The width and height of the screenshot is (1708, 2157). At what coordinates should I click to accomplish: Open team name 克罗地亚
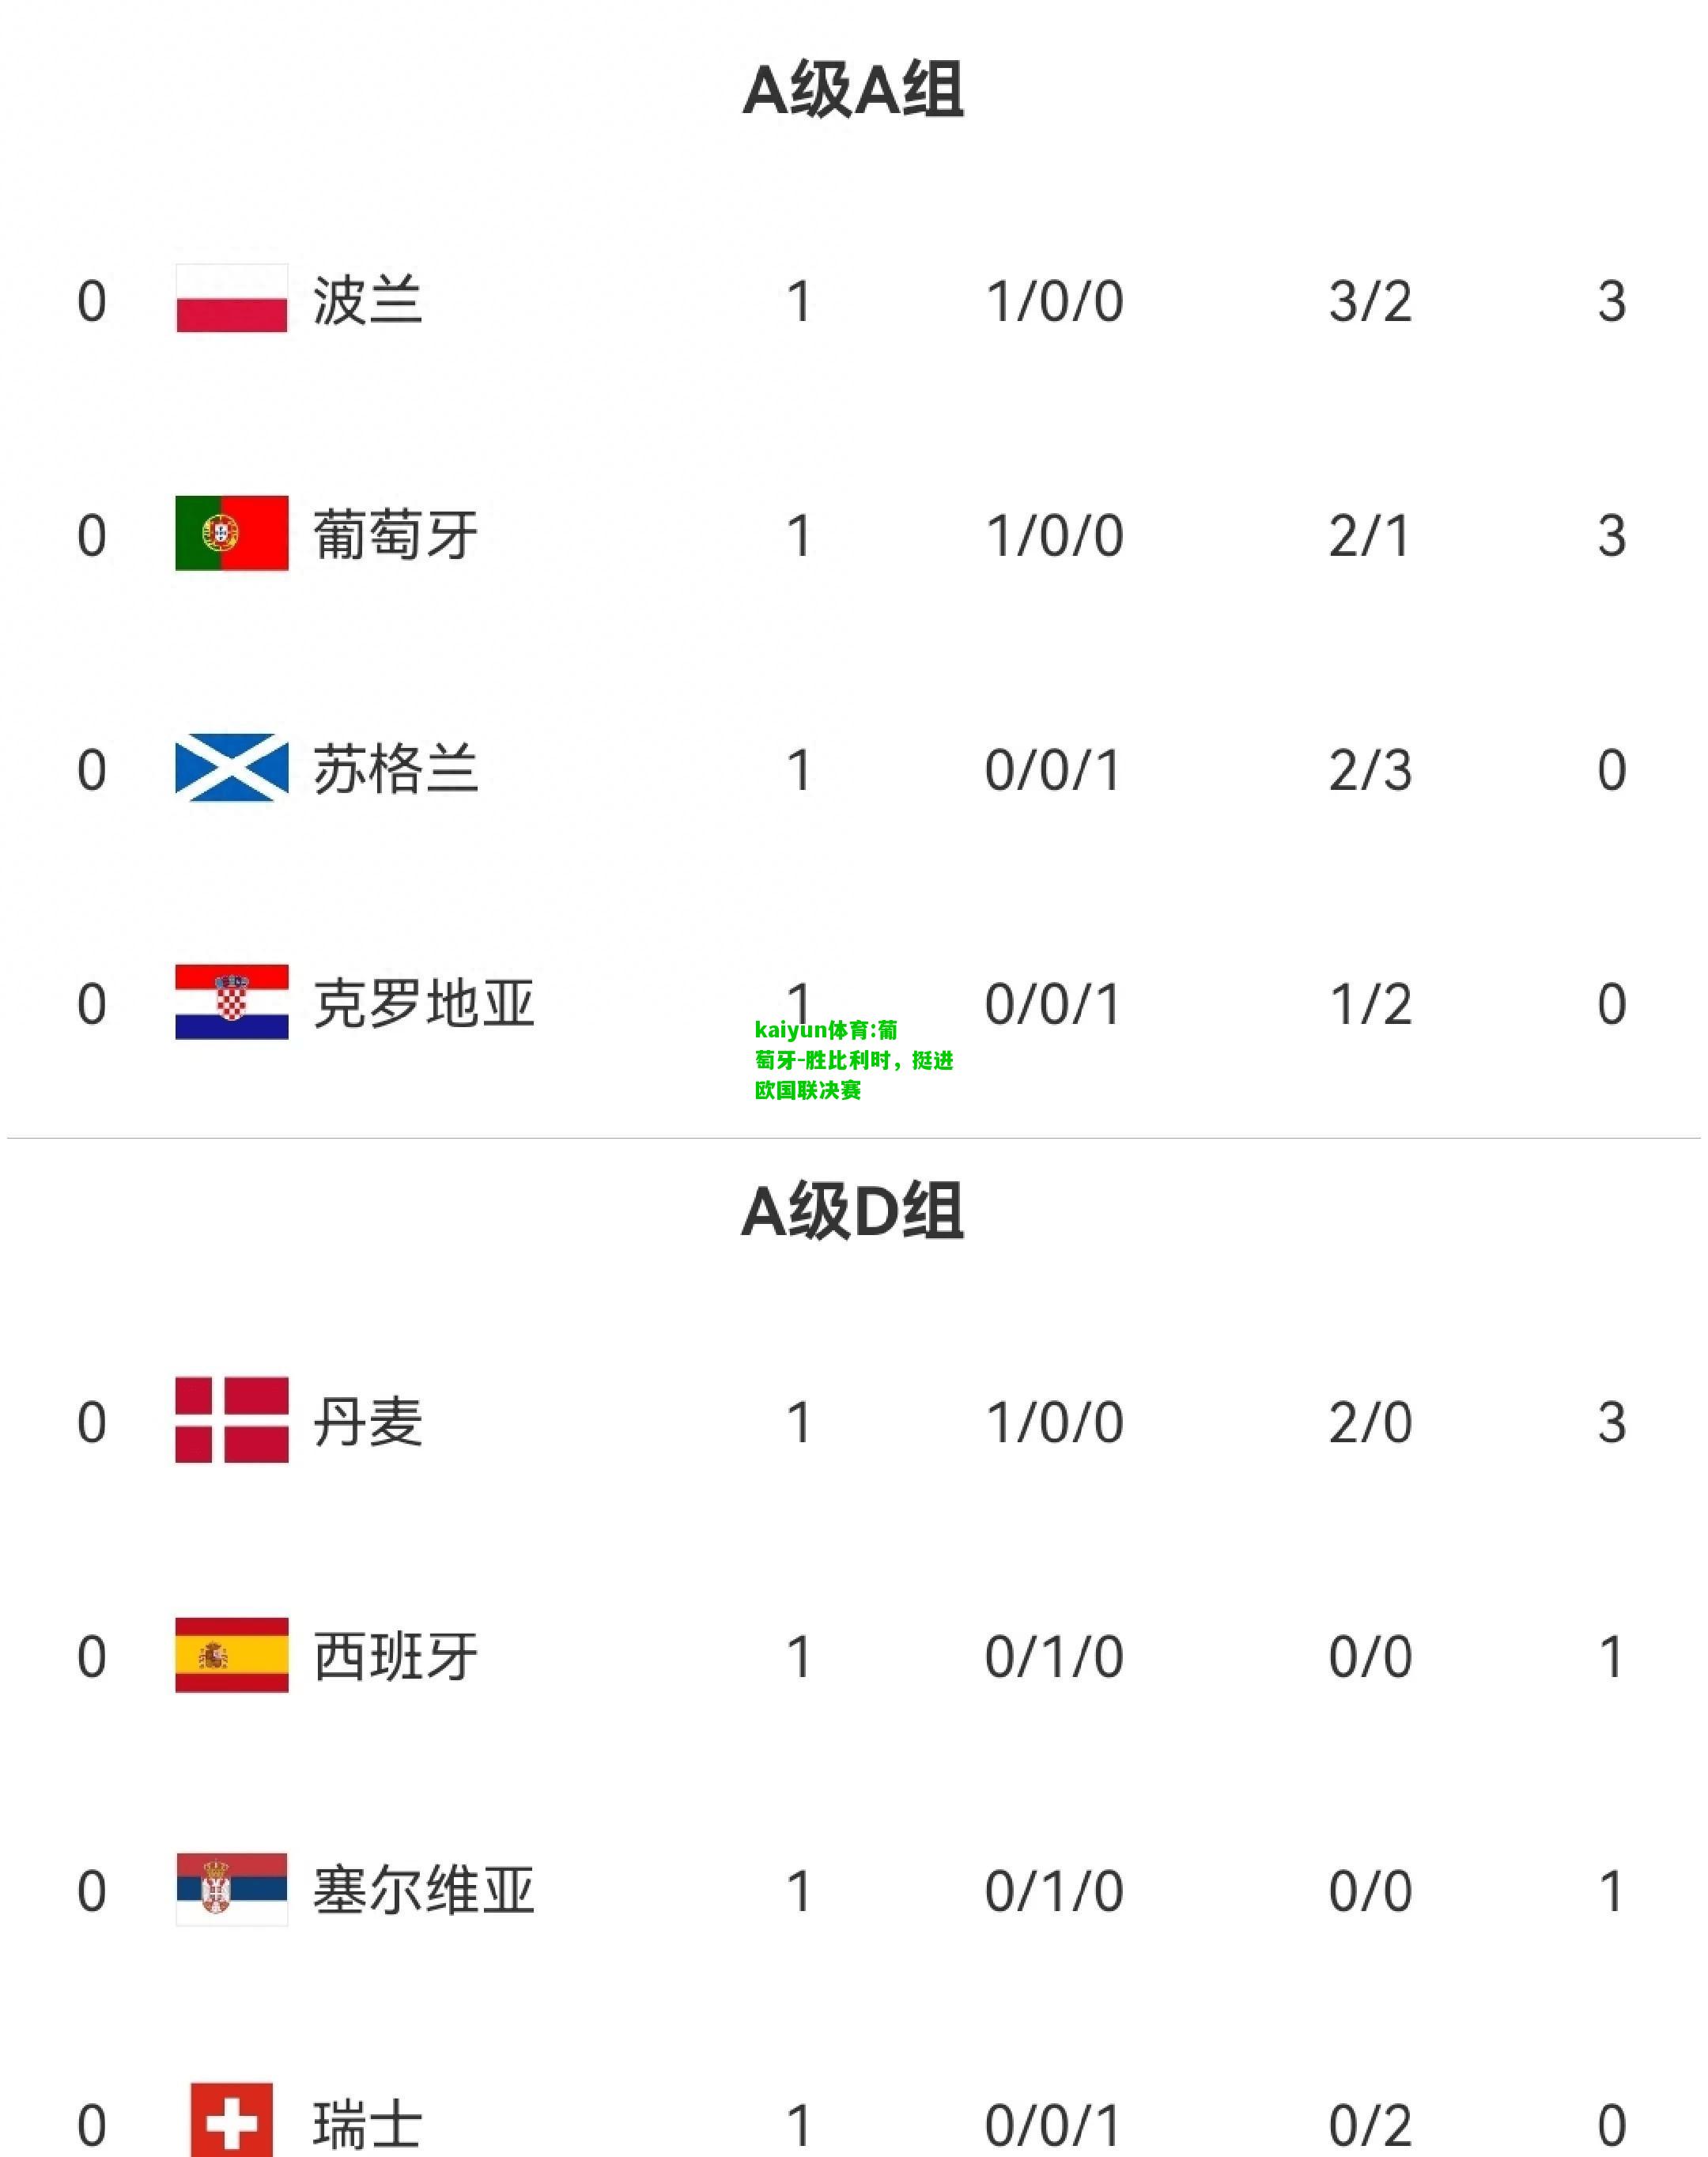[x=424, y=1003]
